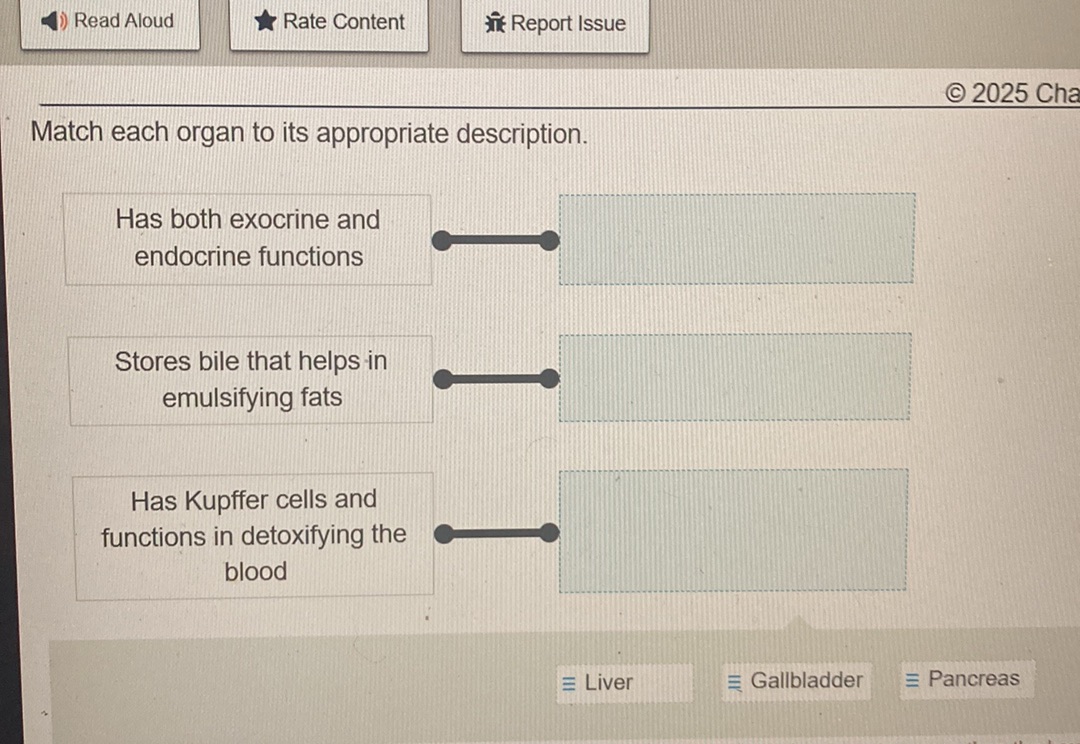Click the Read Aloud speaker icon

point(54,21)
